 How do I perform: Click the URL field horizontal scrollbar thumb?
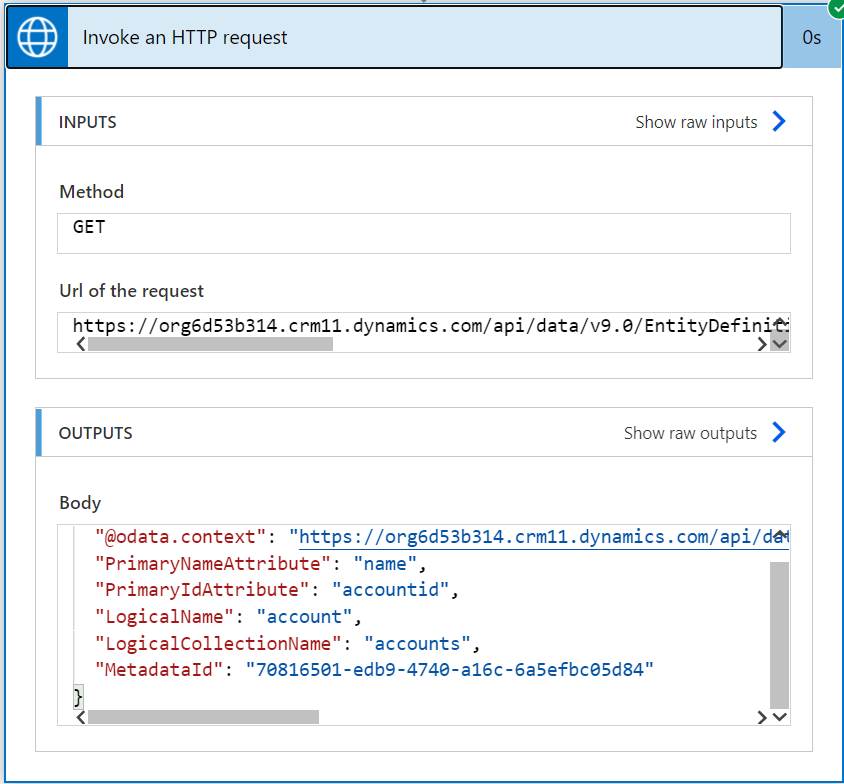coord(210,344)
